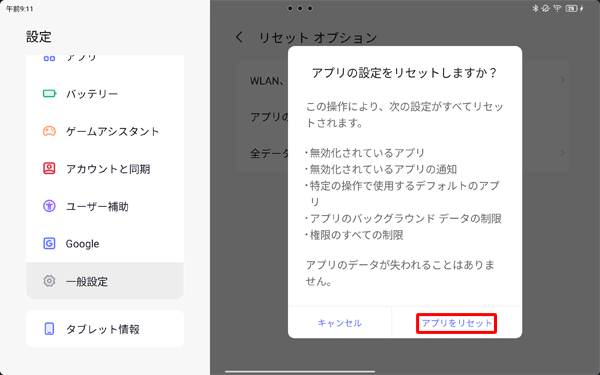The width and height of the screenshot is (600, 375).
Task: Select the ゲームアシスタント gamepad icon
Action: point(49,131)
